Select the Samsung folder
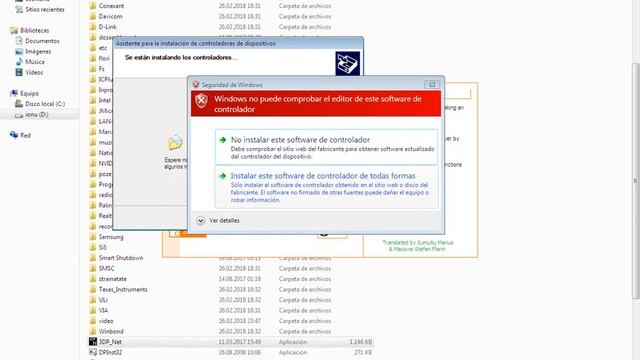Screen dimensions: 640x360 [111, 237]
